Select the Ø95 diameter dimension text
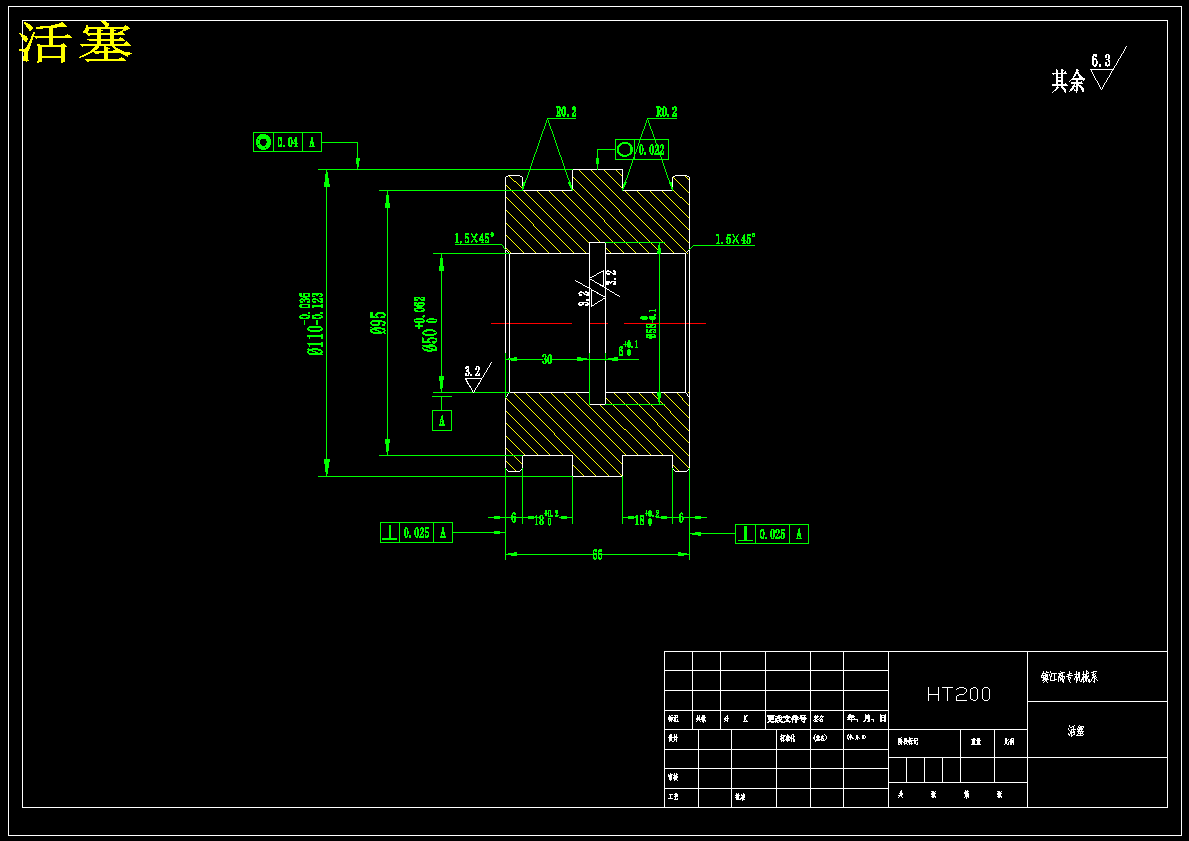The image size is (1189, 841). pyautogui.click(x=378, y=323)
